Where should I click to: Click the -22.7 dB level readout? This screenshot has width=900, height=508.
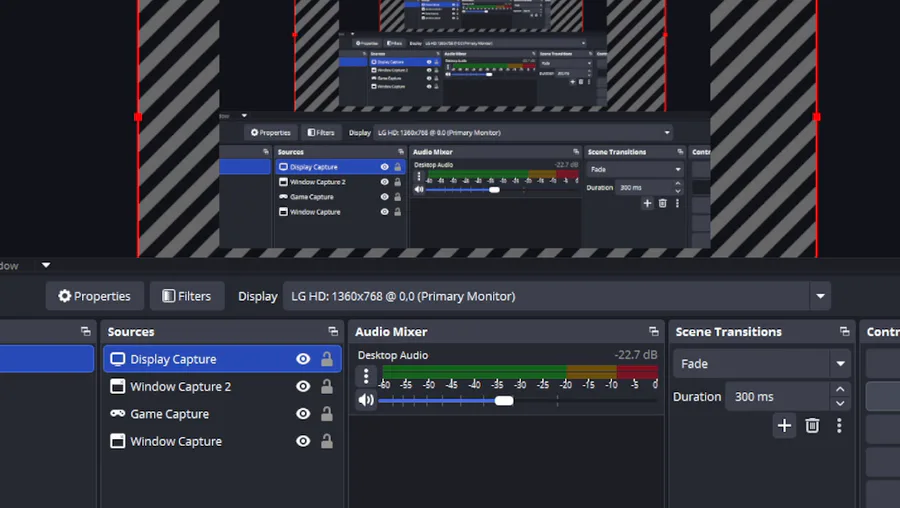636,355
